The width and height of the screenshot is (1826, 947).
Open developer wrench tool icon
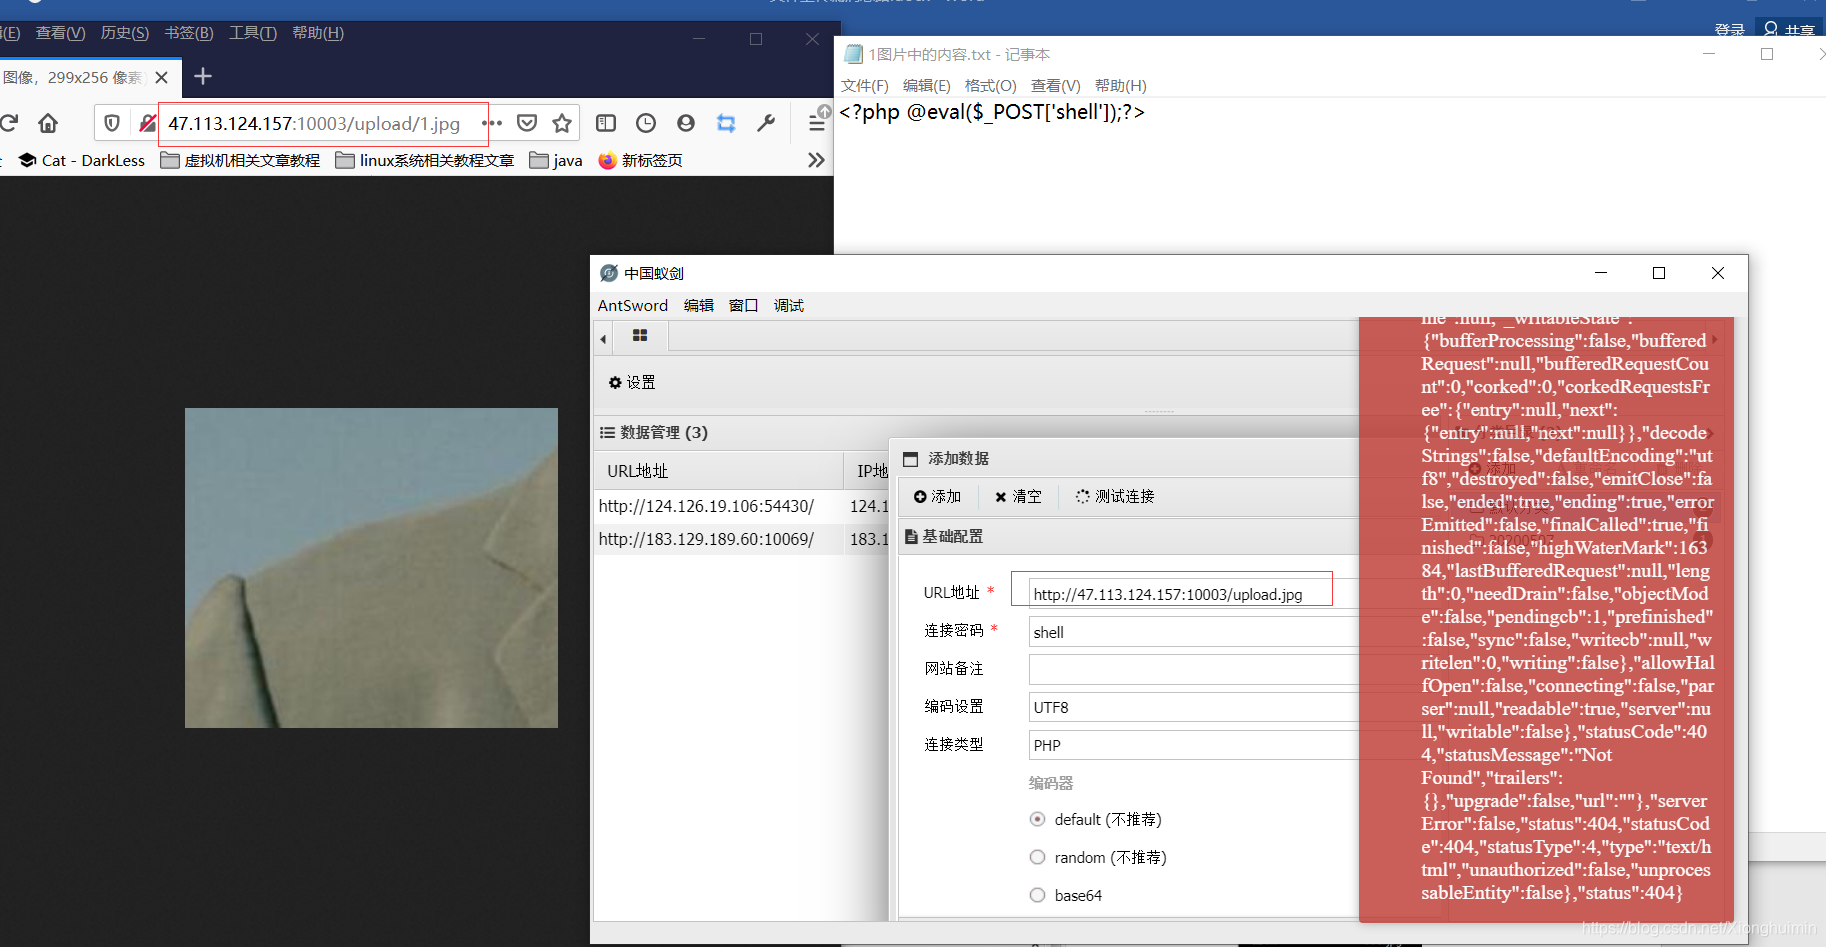coord(766,123)
